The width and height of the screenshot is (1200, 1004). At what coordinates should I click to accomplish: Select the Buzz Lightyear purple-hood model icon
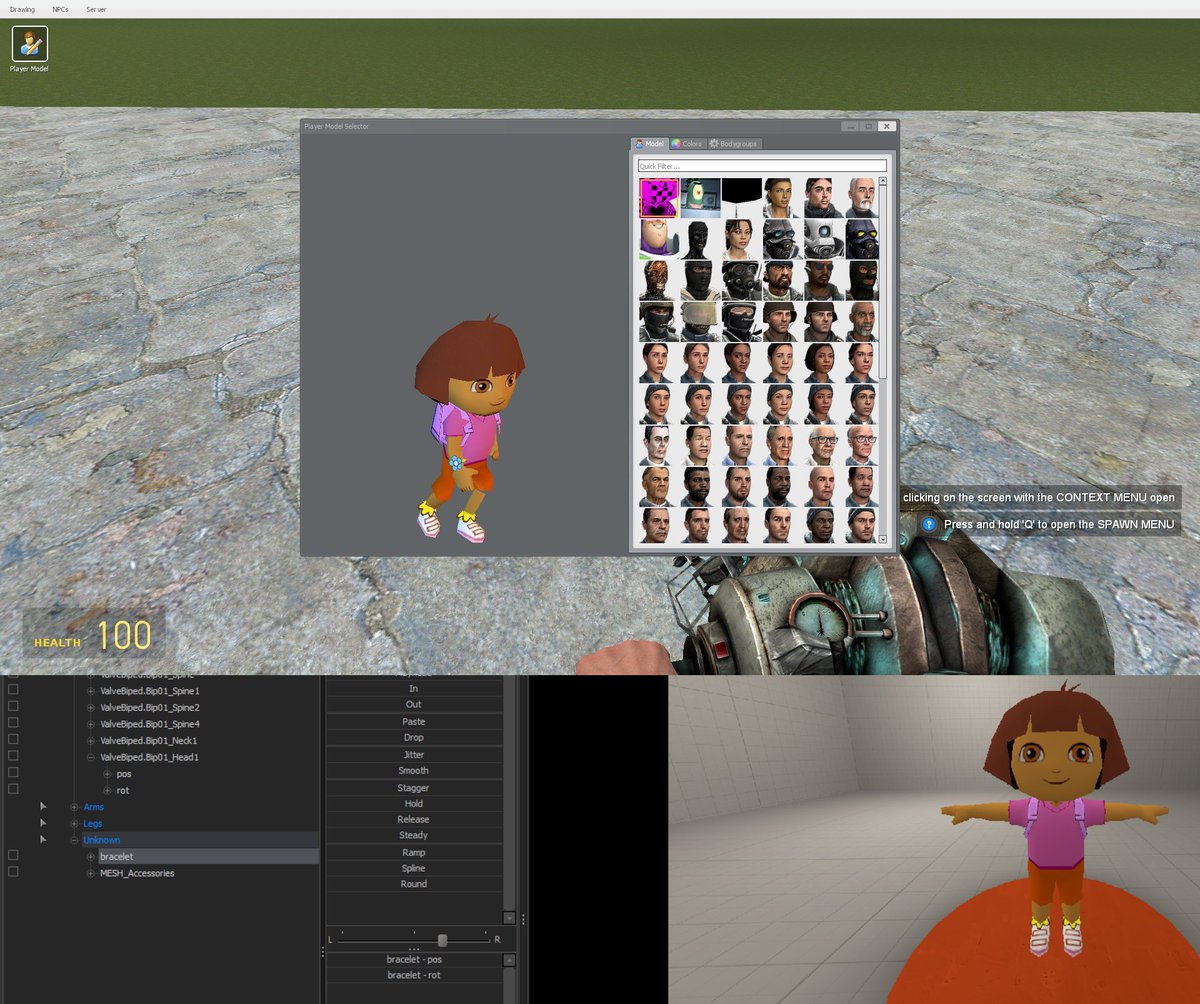(x=659, y=239)
